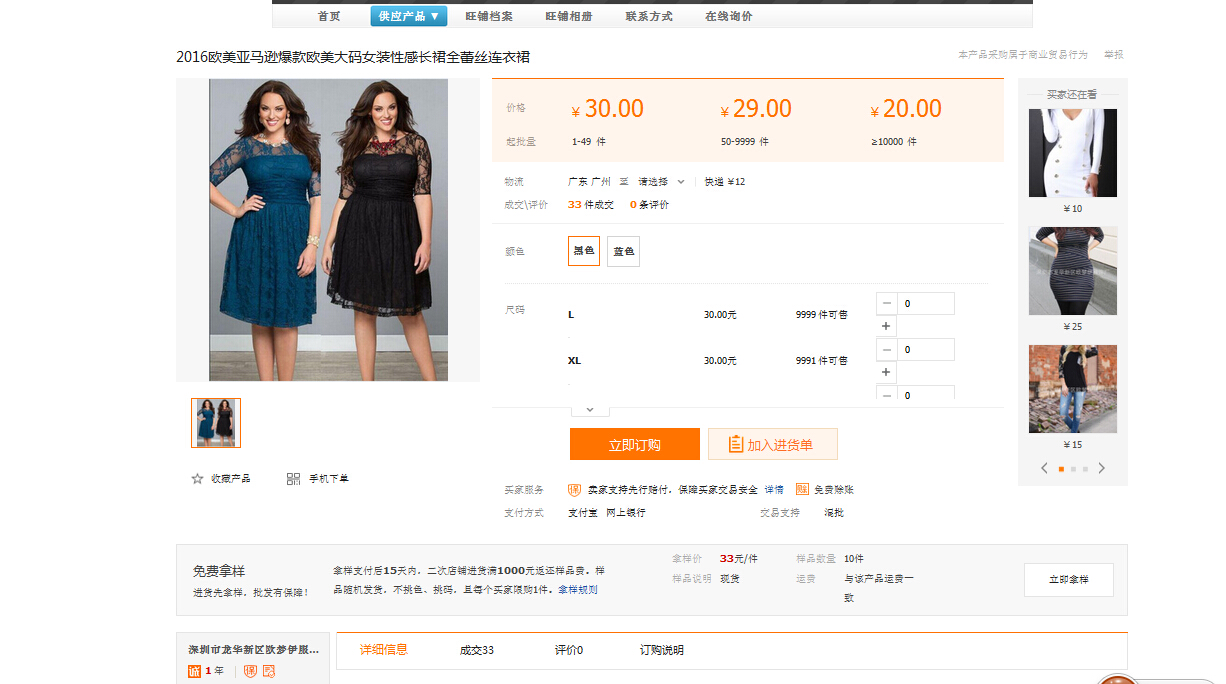This screenshot has height=684, width=1226.
Task: Click the 免费赔 insurance icon
Action: point(802,490)
